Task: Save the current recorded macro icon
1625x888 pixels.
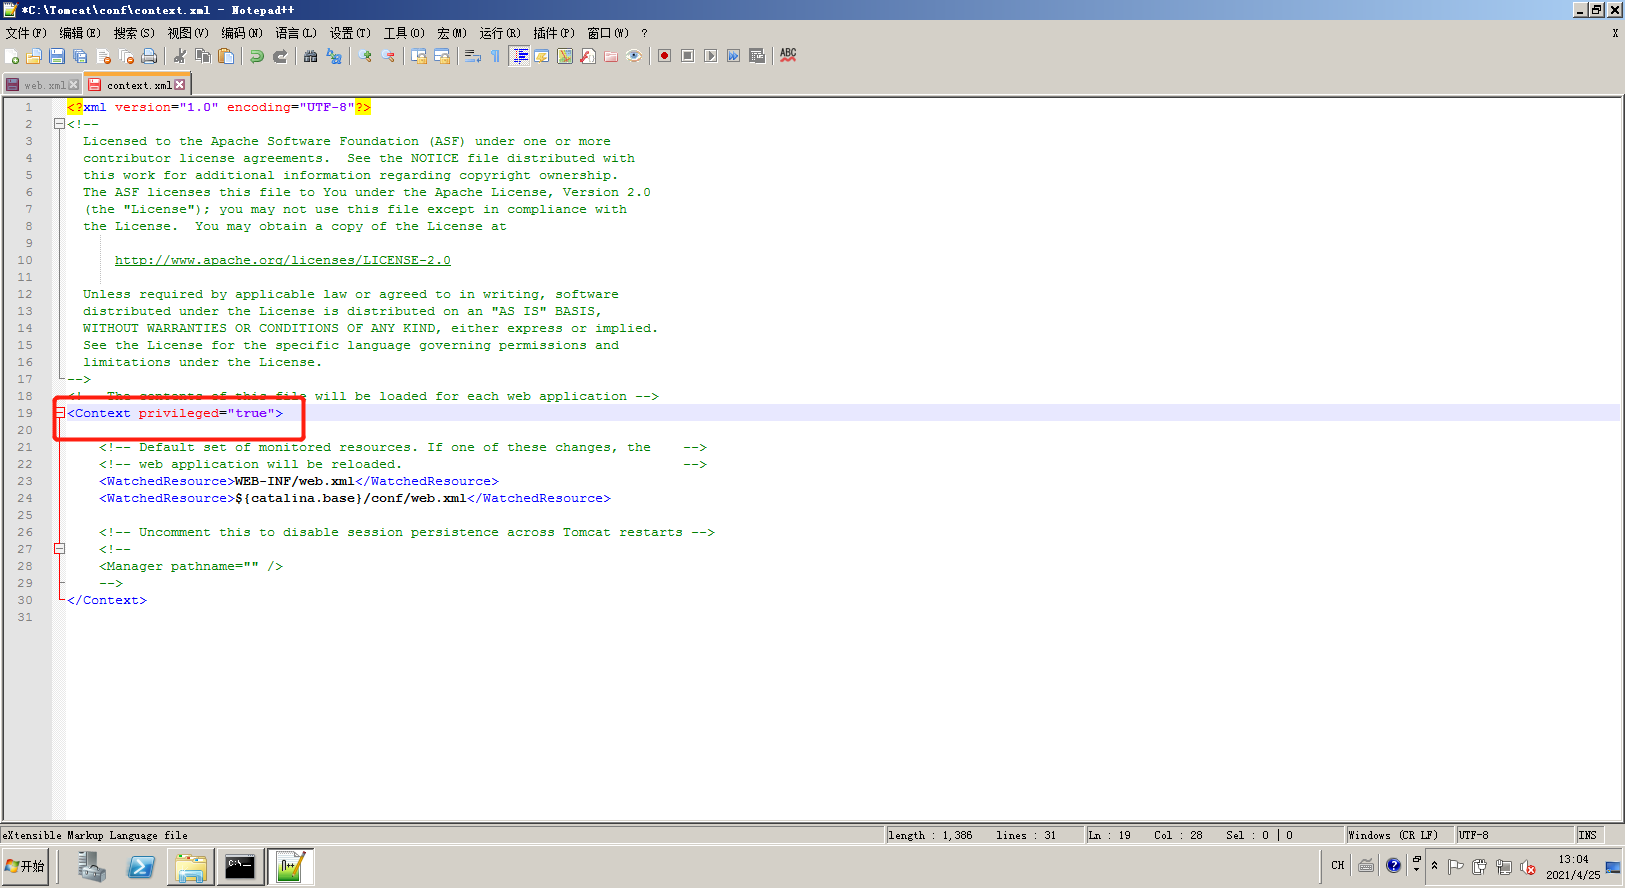Action: point(757,56)
